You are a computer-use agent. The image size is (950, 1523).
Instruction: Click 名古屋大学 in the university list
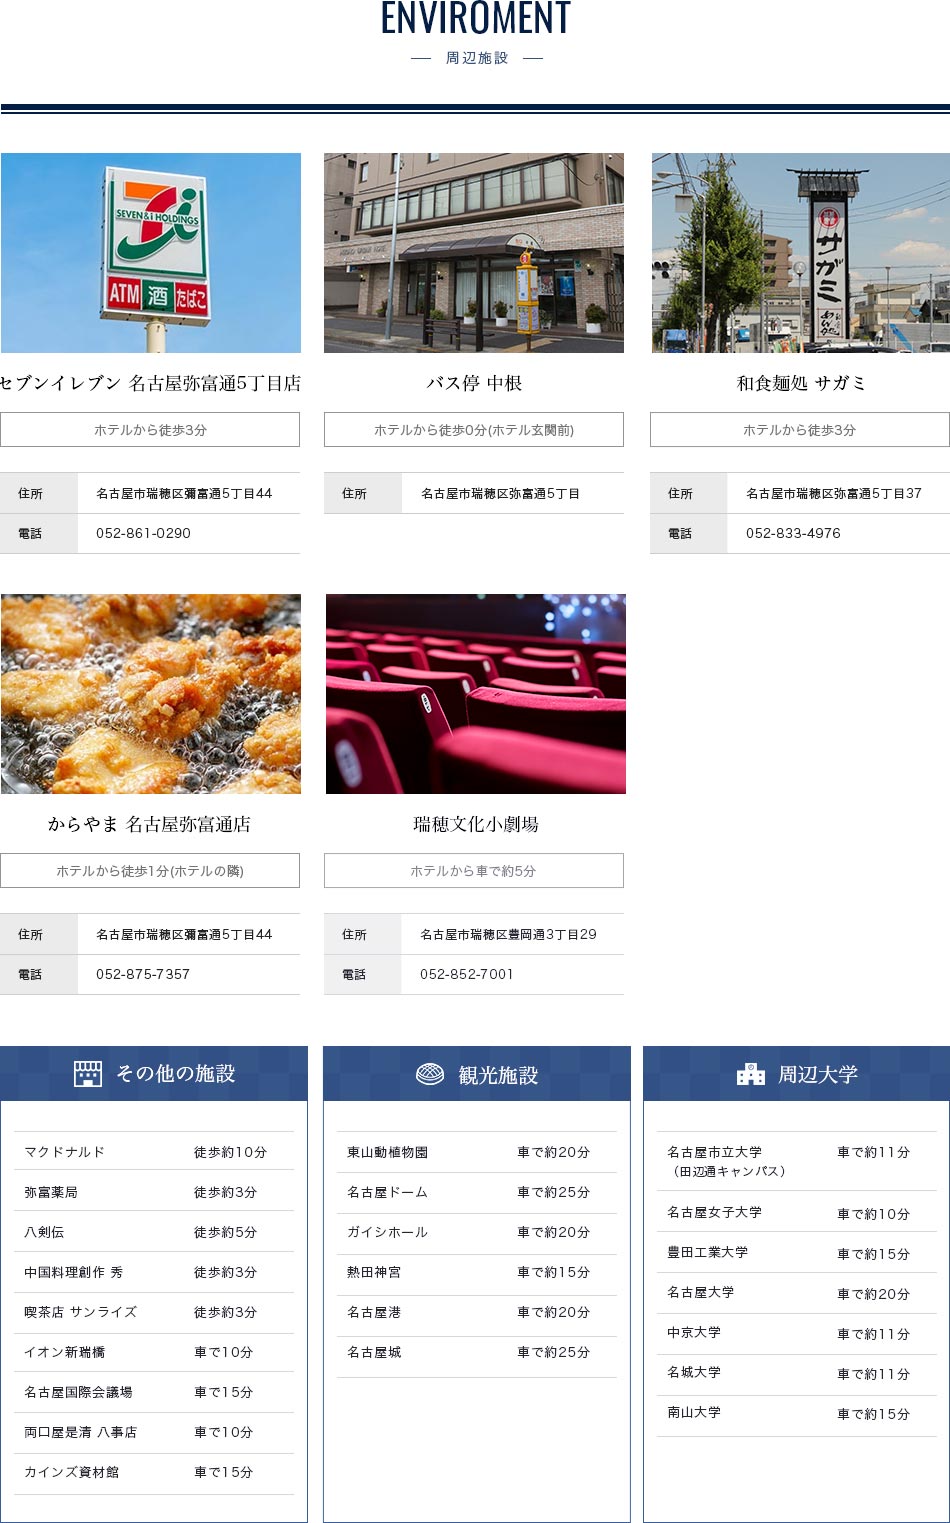[x=701, y=1292]
